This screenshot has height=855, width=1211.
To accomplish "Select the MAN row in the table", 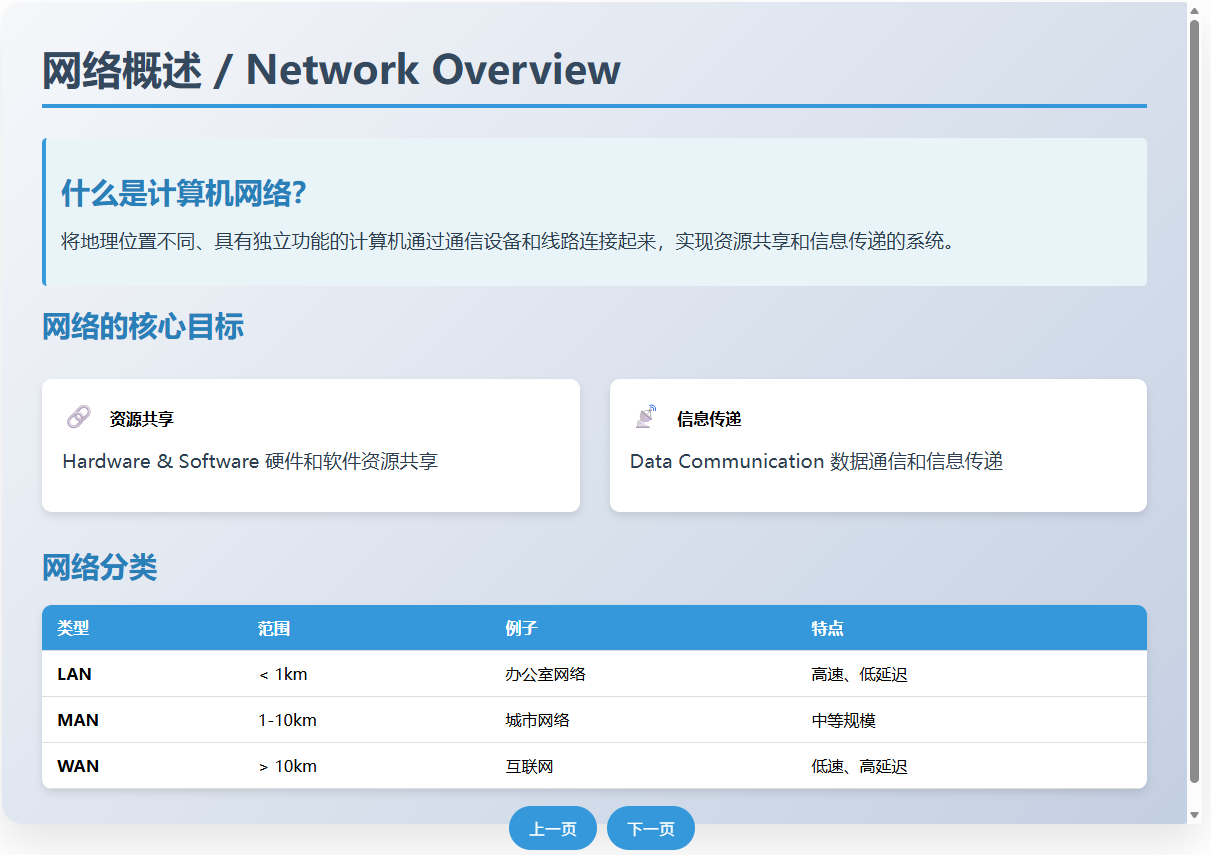I will 594,719.
